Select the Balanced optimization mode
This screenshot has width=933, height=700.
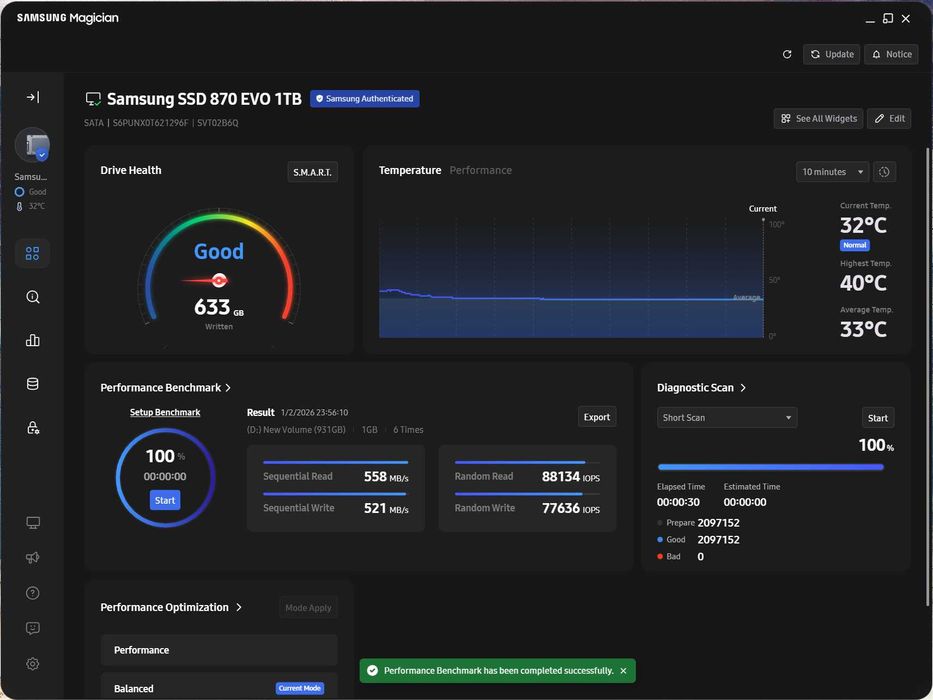219,688
